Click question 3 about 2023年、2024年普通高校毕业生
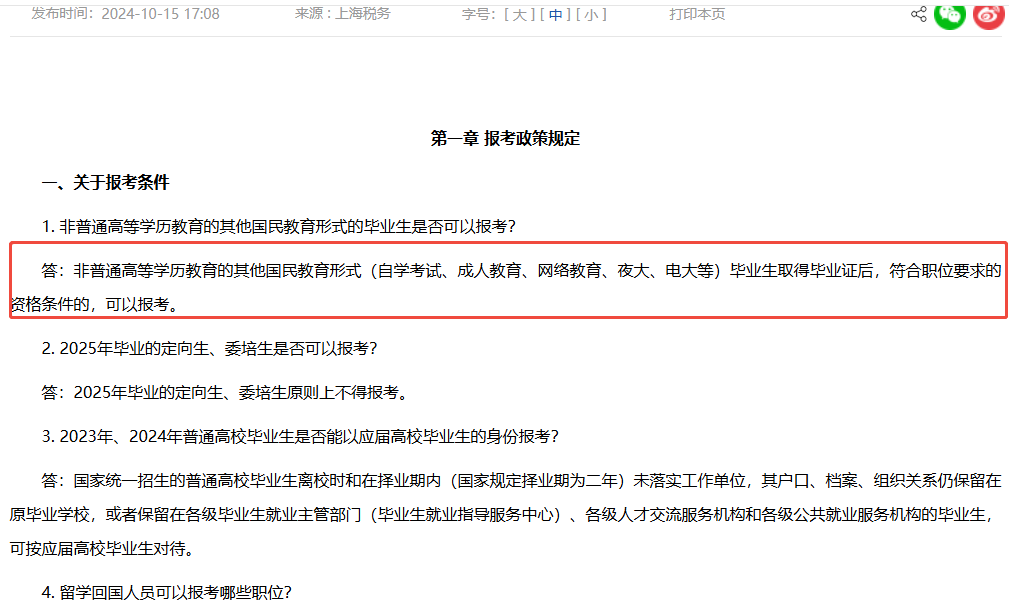Viewport: 1009px width, 604px height. click(x=300, y=437)
